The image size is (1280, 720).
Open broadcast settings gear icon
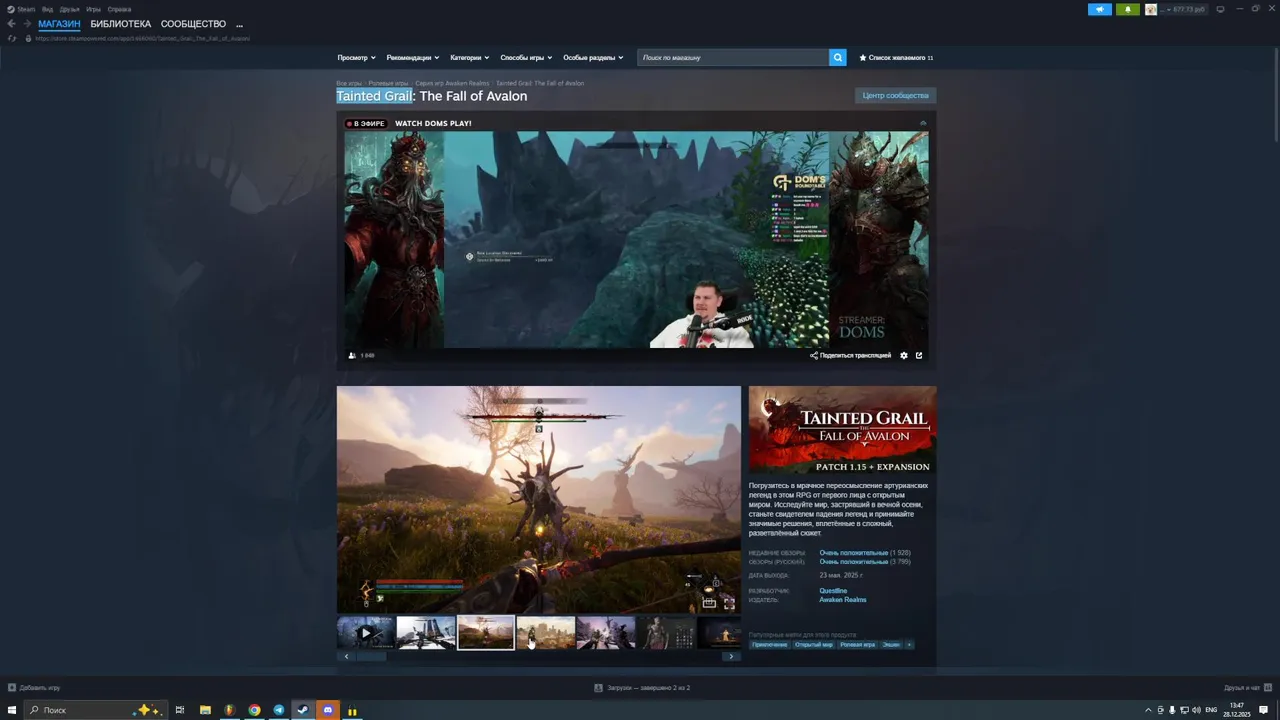904,355
